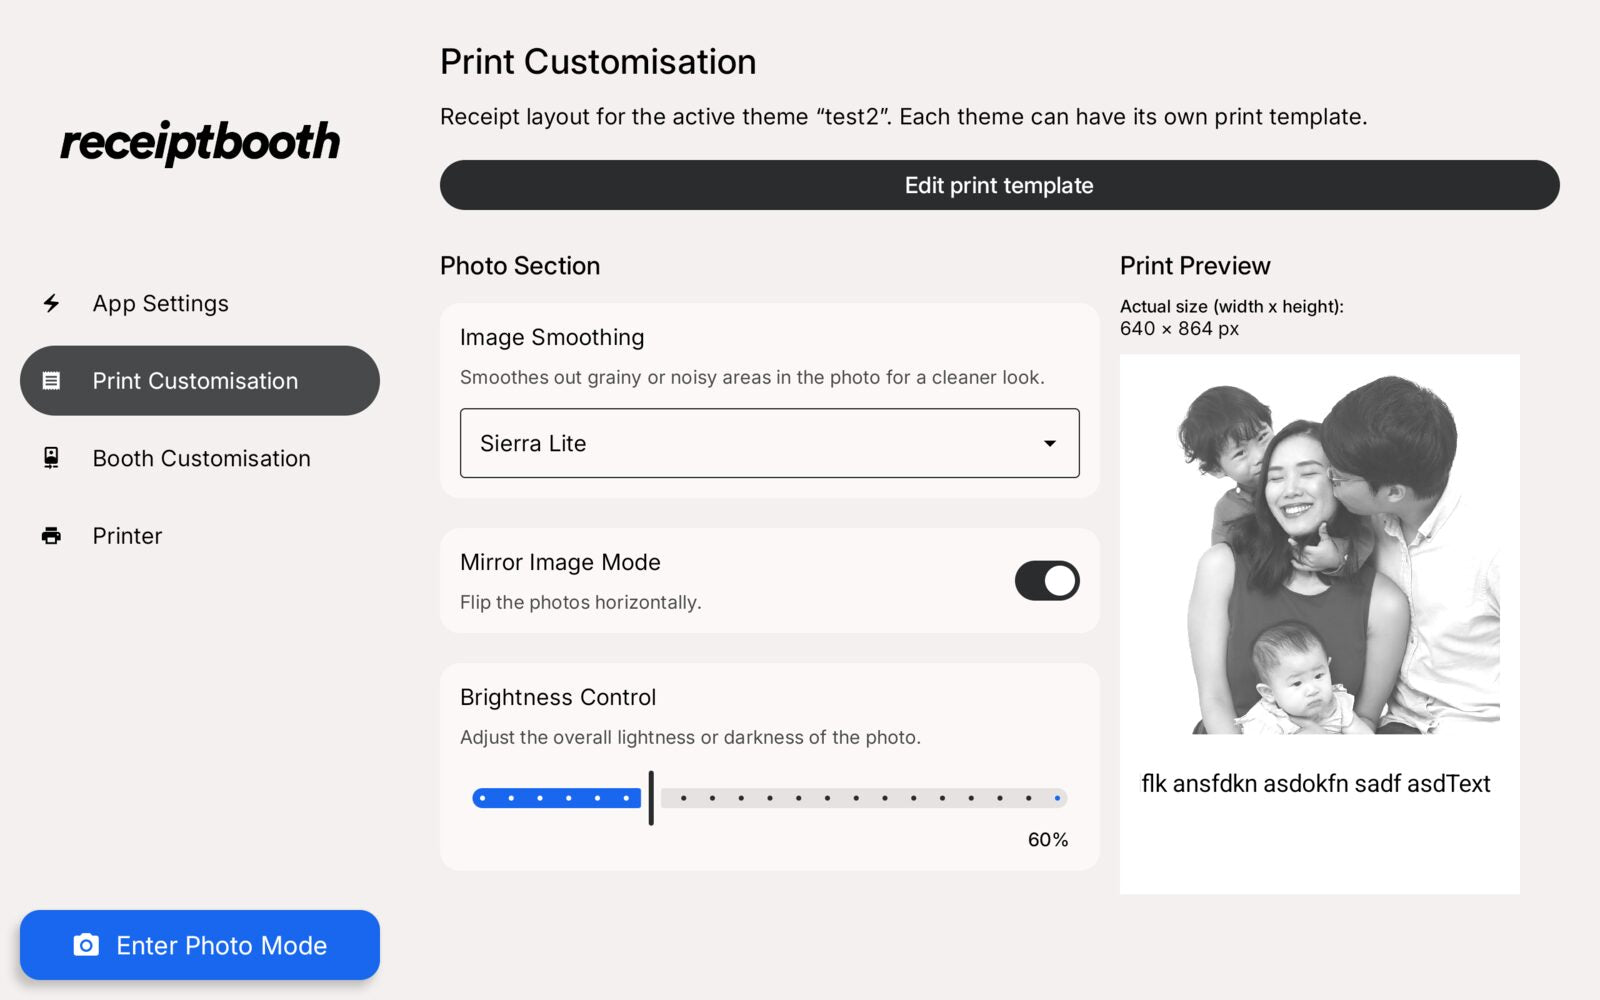Open the App Settings menu item
The height and width of the screenshot is (1000, 1600).
pos(200,303)
